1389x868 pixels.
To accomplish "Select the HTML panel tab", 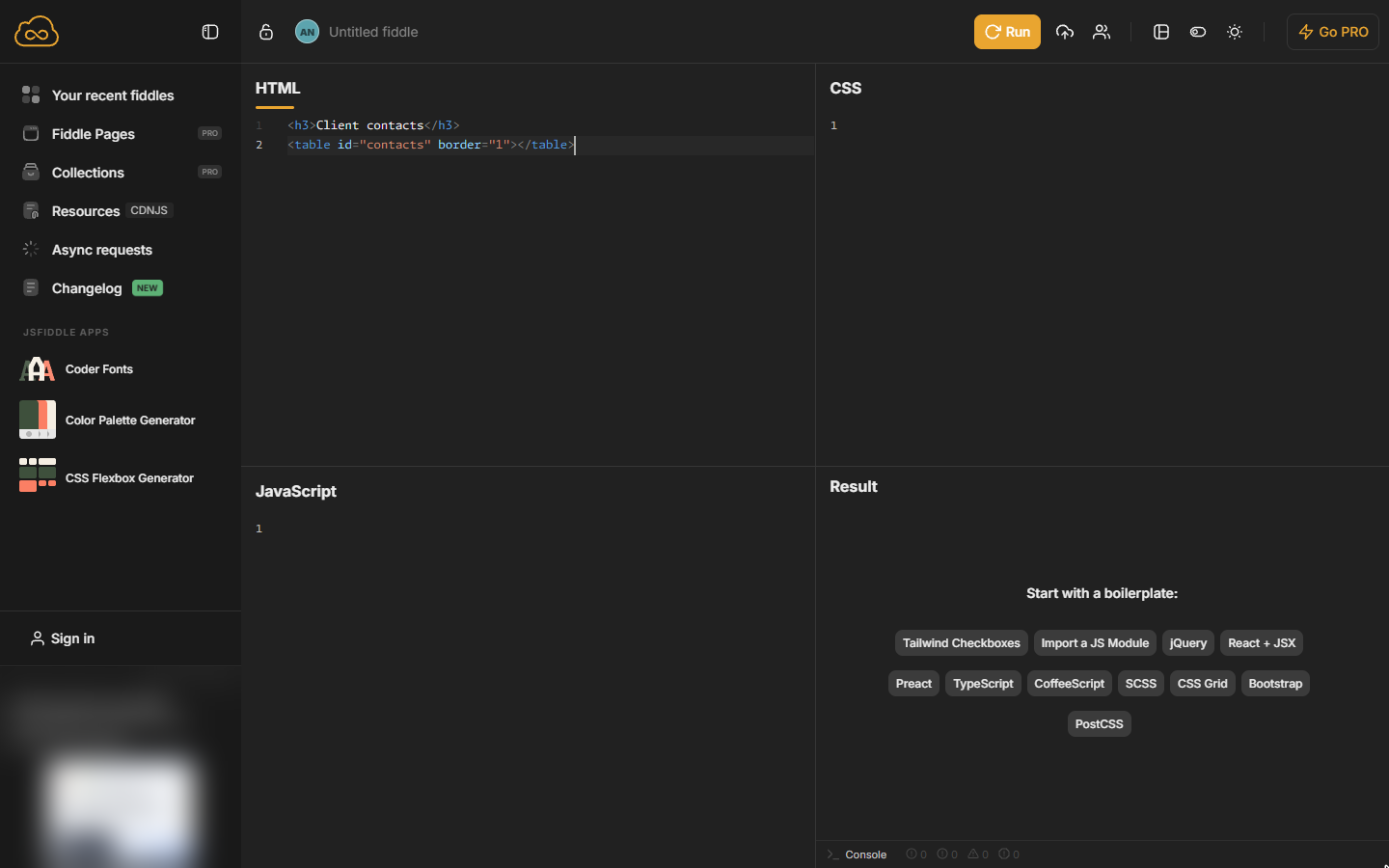I will [x=277, y=88].
